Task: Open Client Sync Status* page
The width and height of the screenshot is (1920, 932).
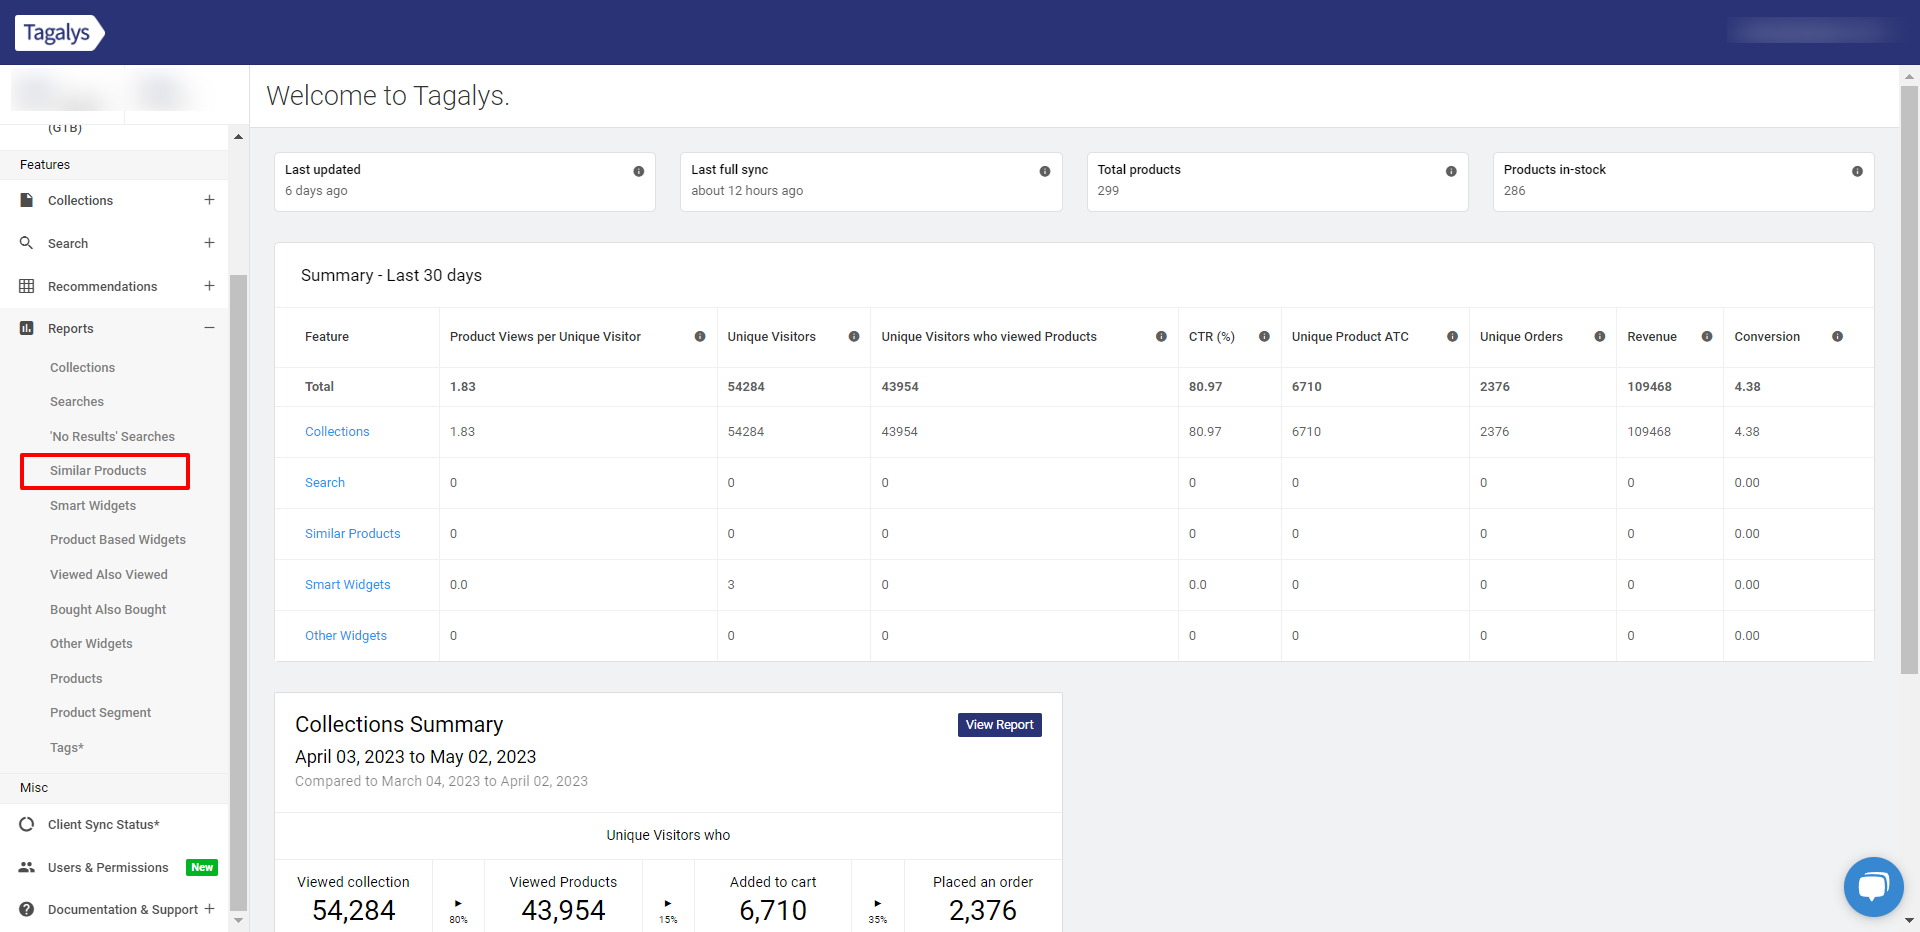Action: pos(104,824)
